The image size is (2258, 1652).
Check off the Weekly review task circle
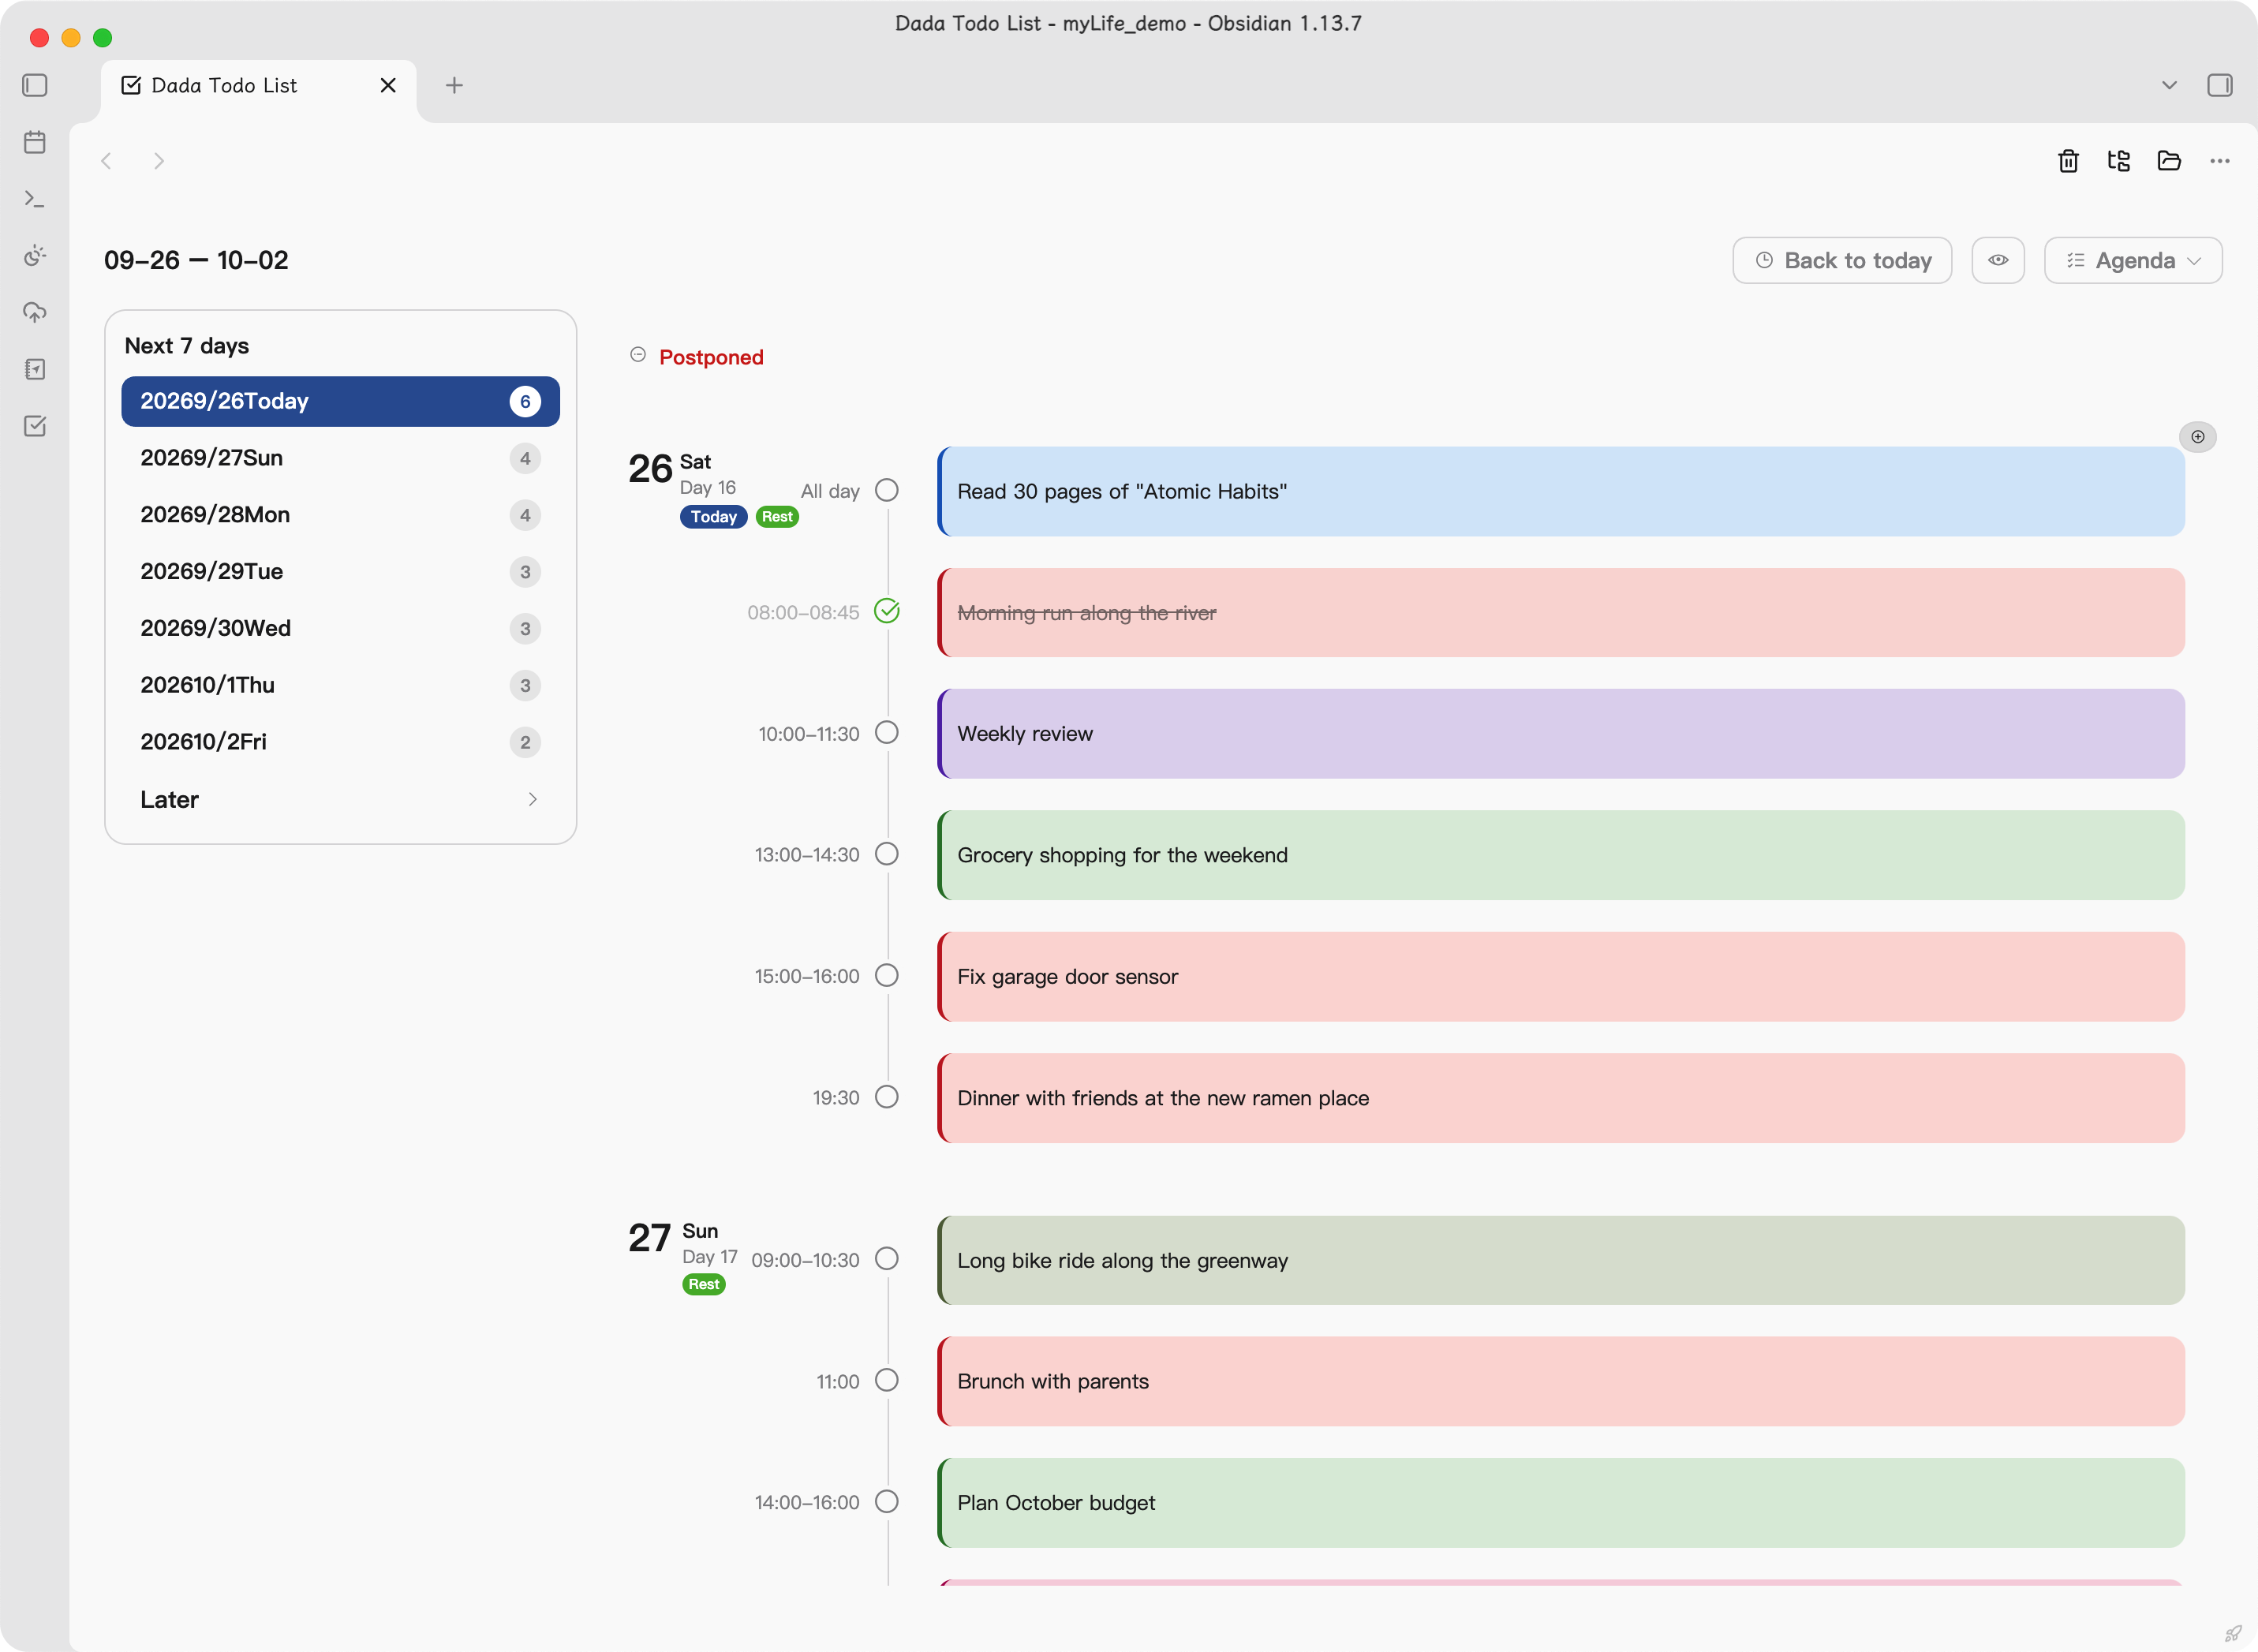coord(886,732)
